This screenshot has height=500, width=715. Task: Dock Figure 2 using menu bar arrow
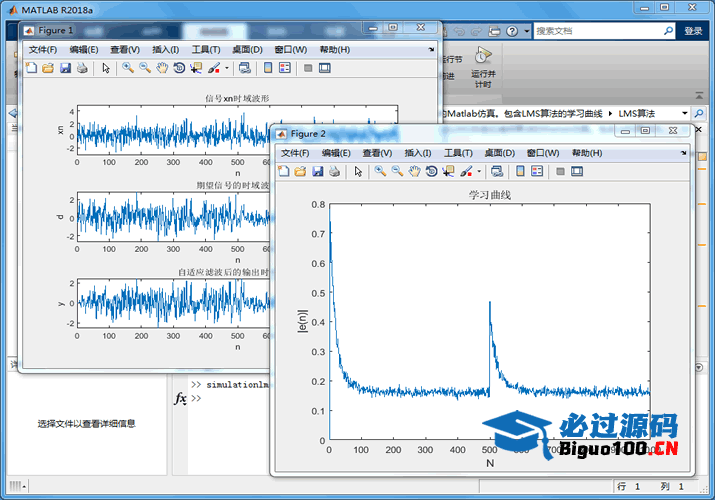tap(683, 153)
